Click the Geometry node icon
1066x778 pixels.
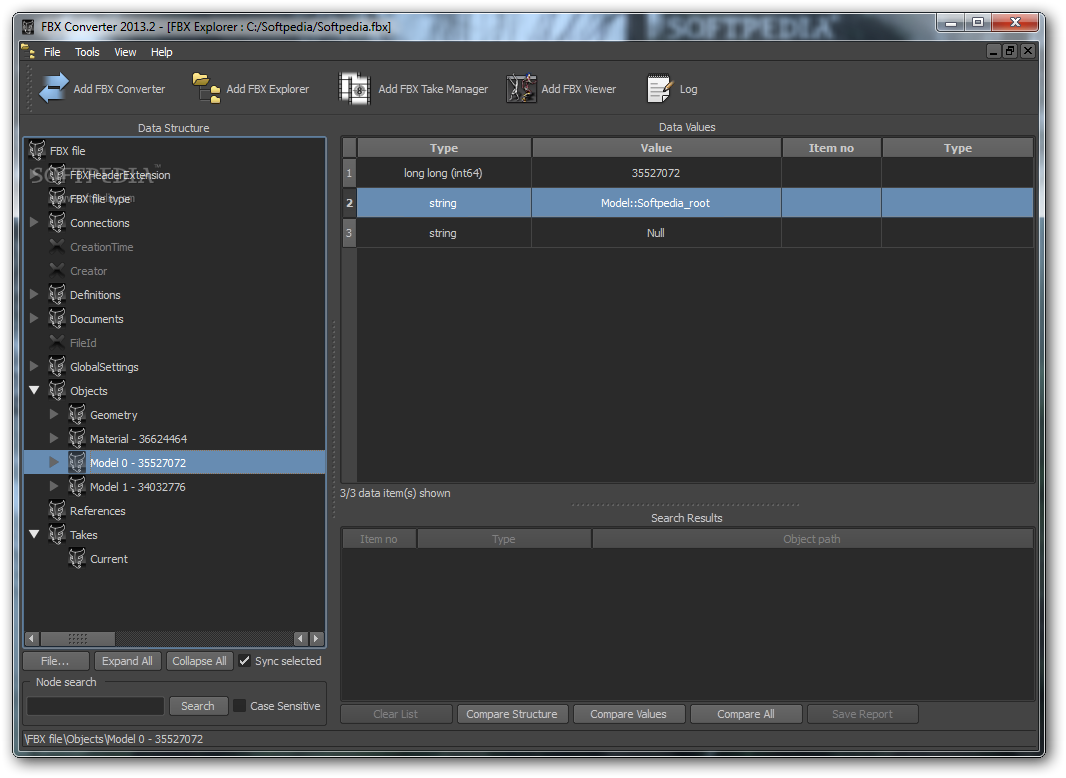coord(77,414)
